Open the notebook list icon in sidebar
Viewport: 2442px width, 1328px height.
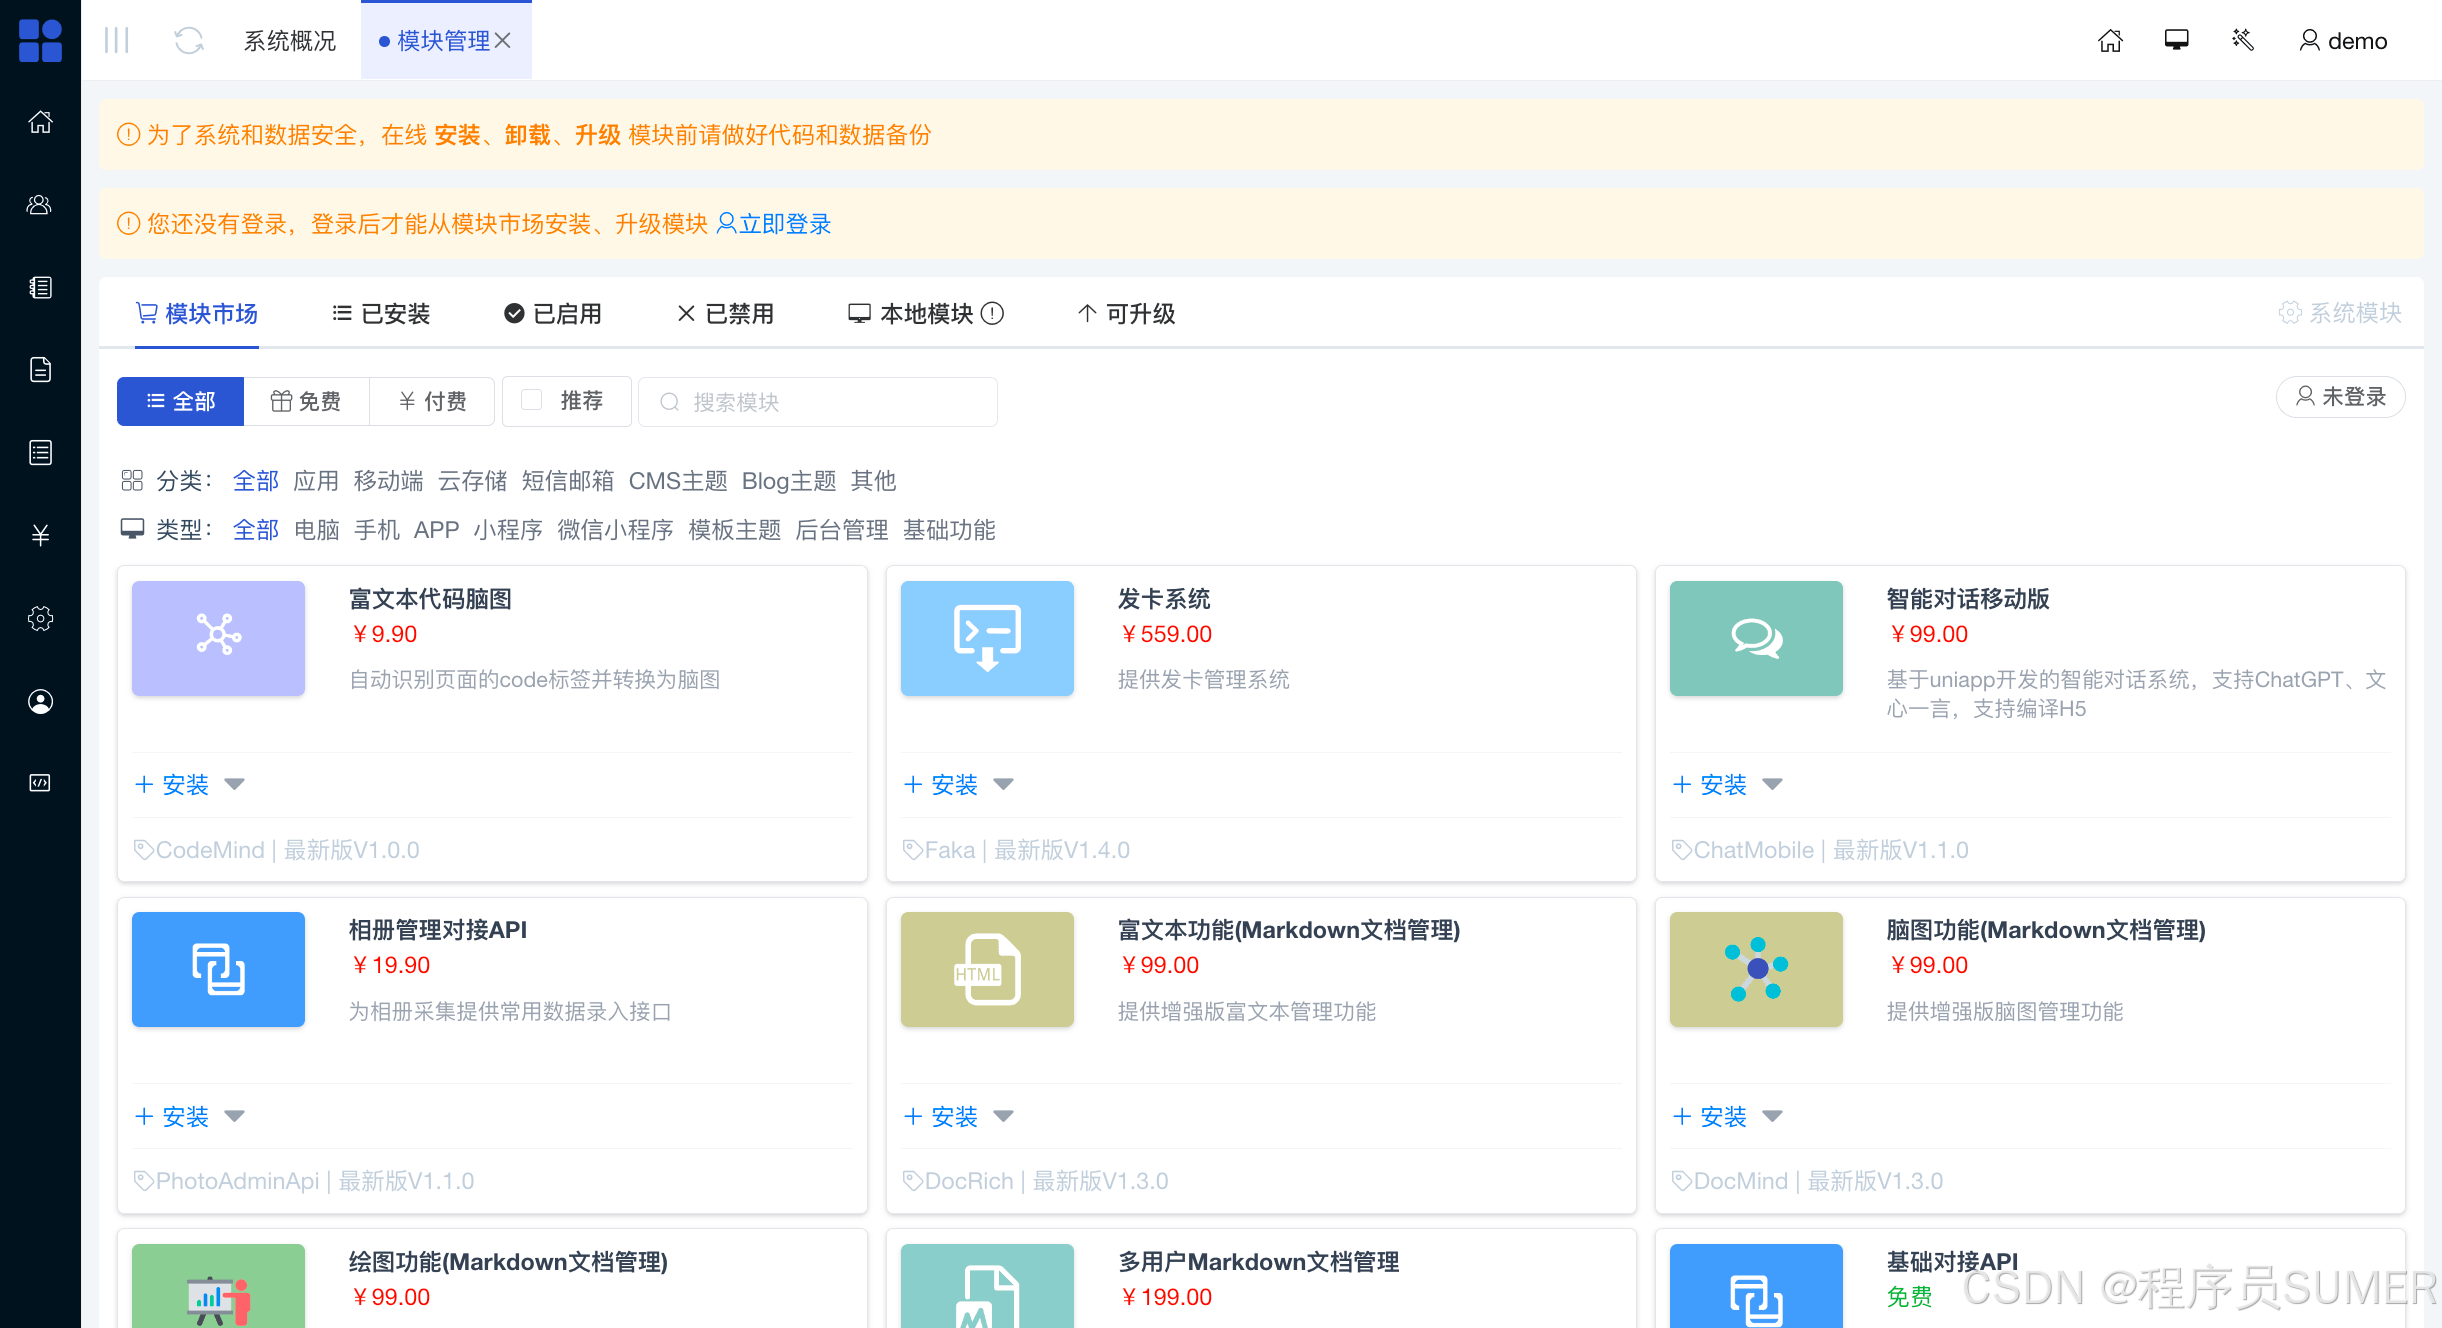[40, 288]
